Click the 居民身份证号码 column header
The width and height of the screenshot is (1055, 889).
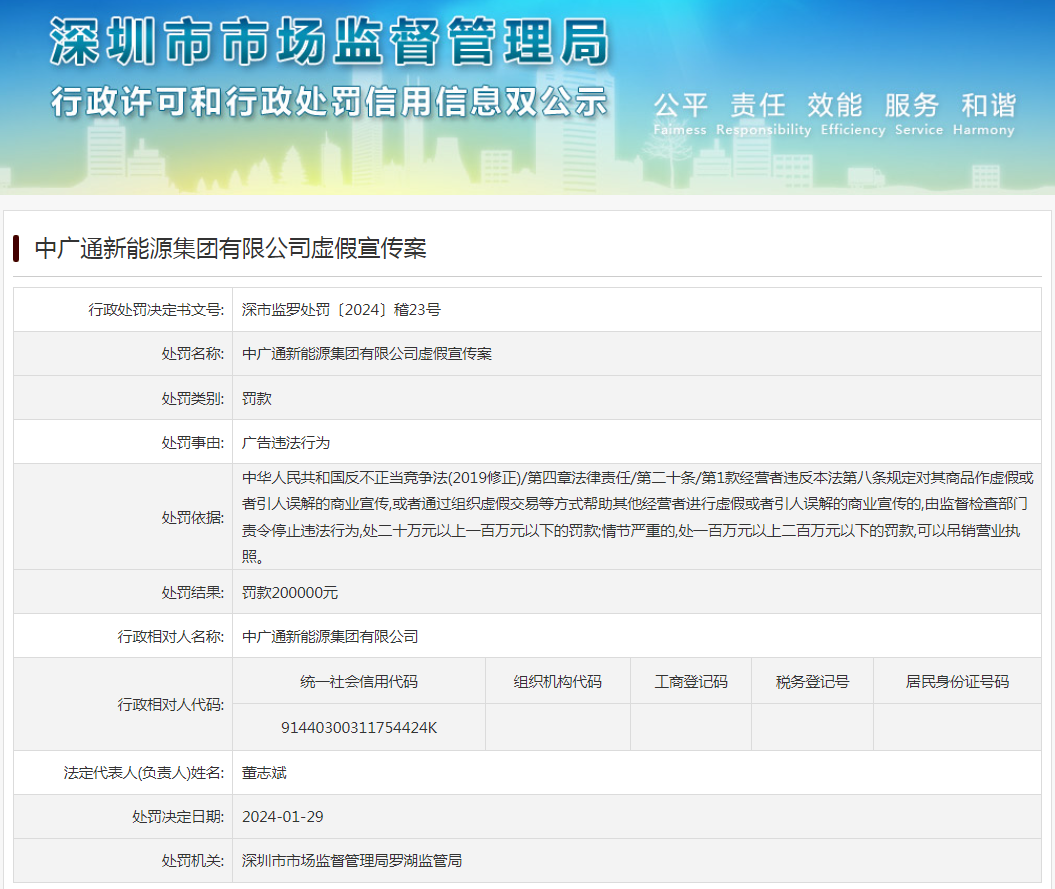(957, 682)
